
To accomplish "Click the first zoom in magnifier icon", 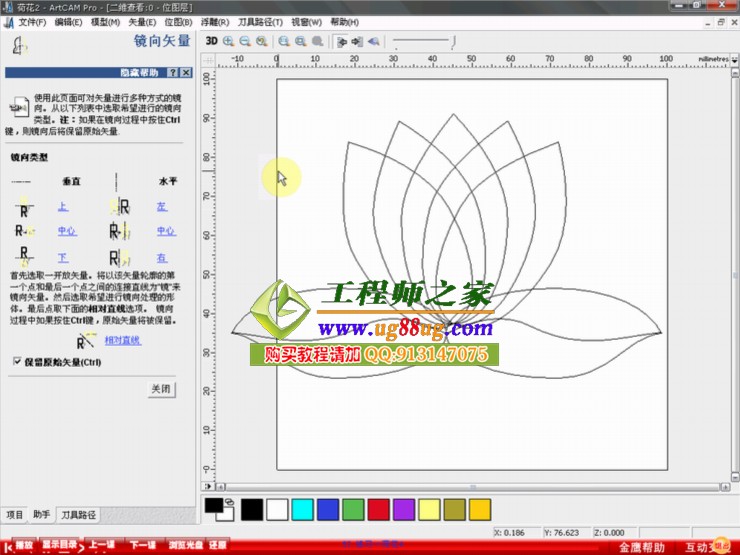I will click(229, 42).
